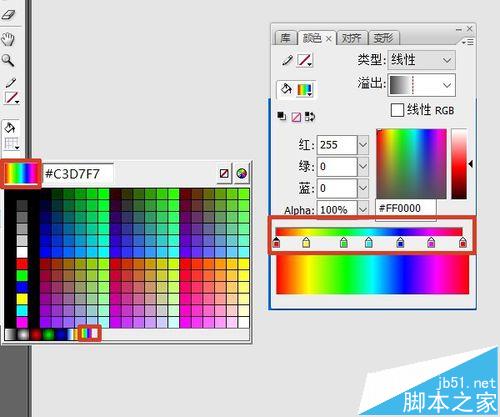Click the no-color button in swatch popup
500x417 pixels.
[224, 173]
